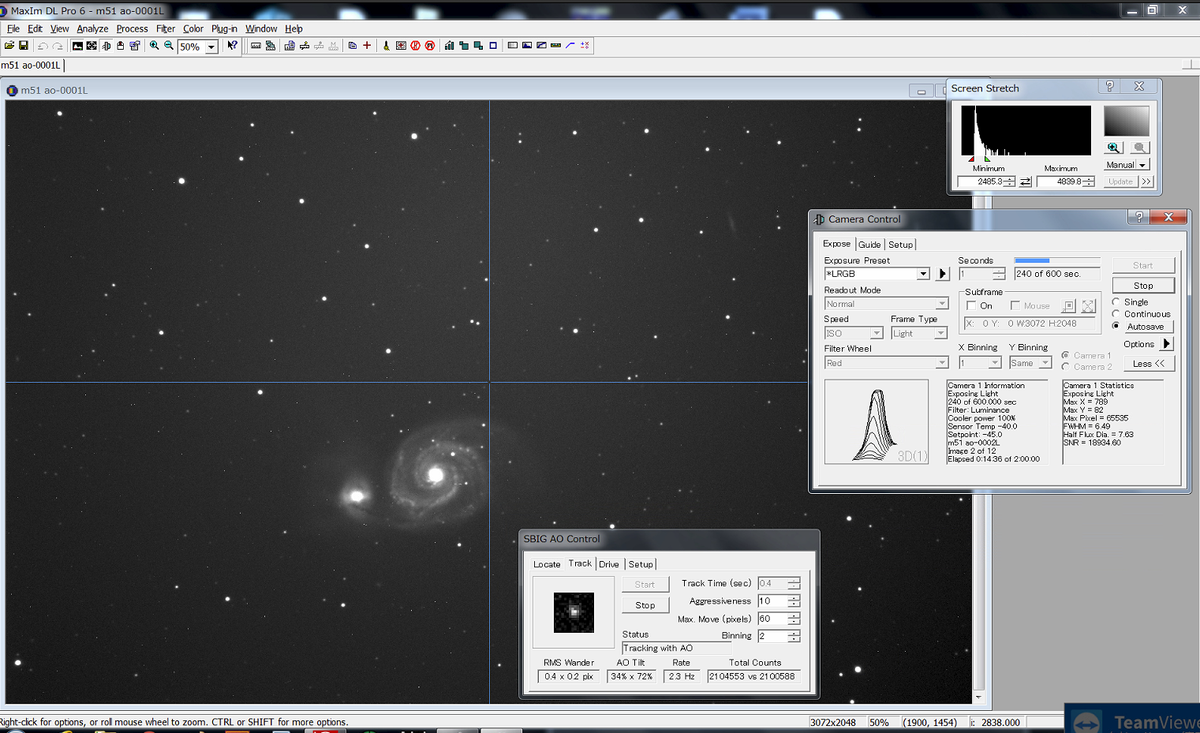
Task: Open the Filter menu
Action: [x=165, y=29]
